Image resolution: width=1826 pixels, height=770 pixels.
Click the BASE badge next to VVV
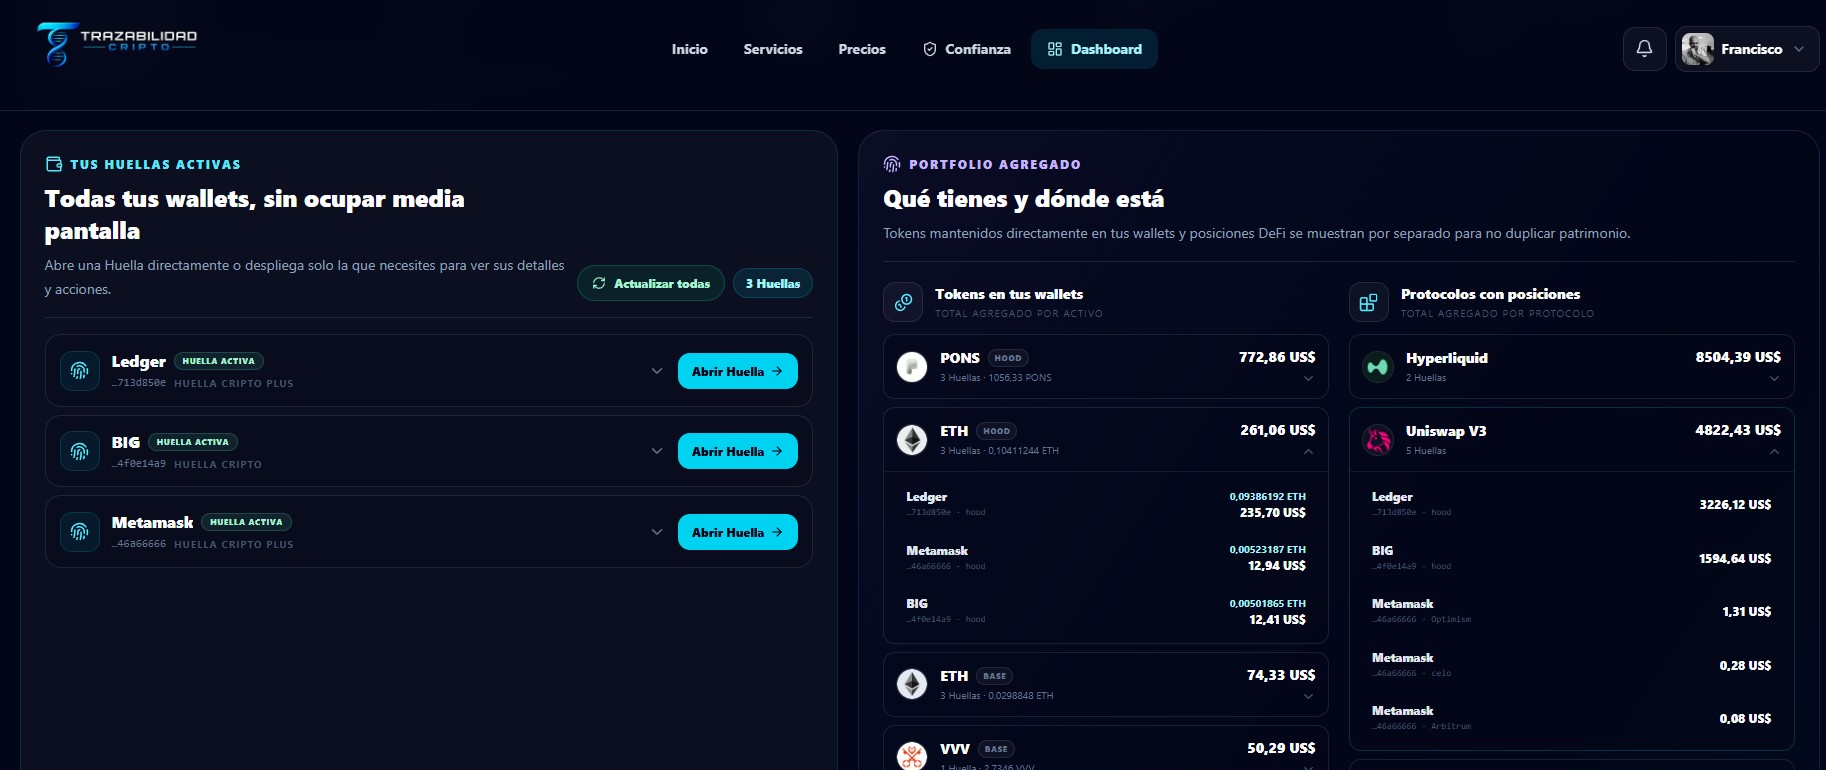tap(996, 749)
